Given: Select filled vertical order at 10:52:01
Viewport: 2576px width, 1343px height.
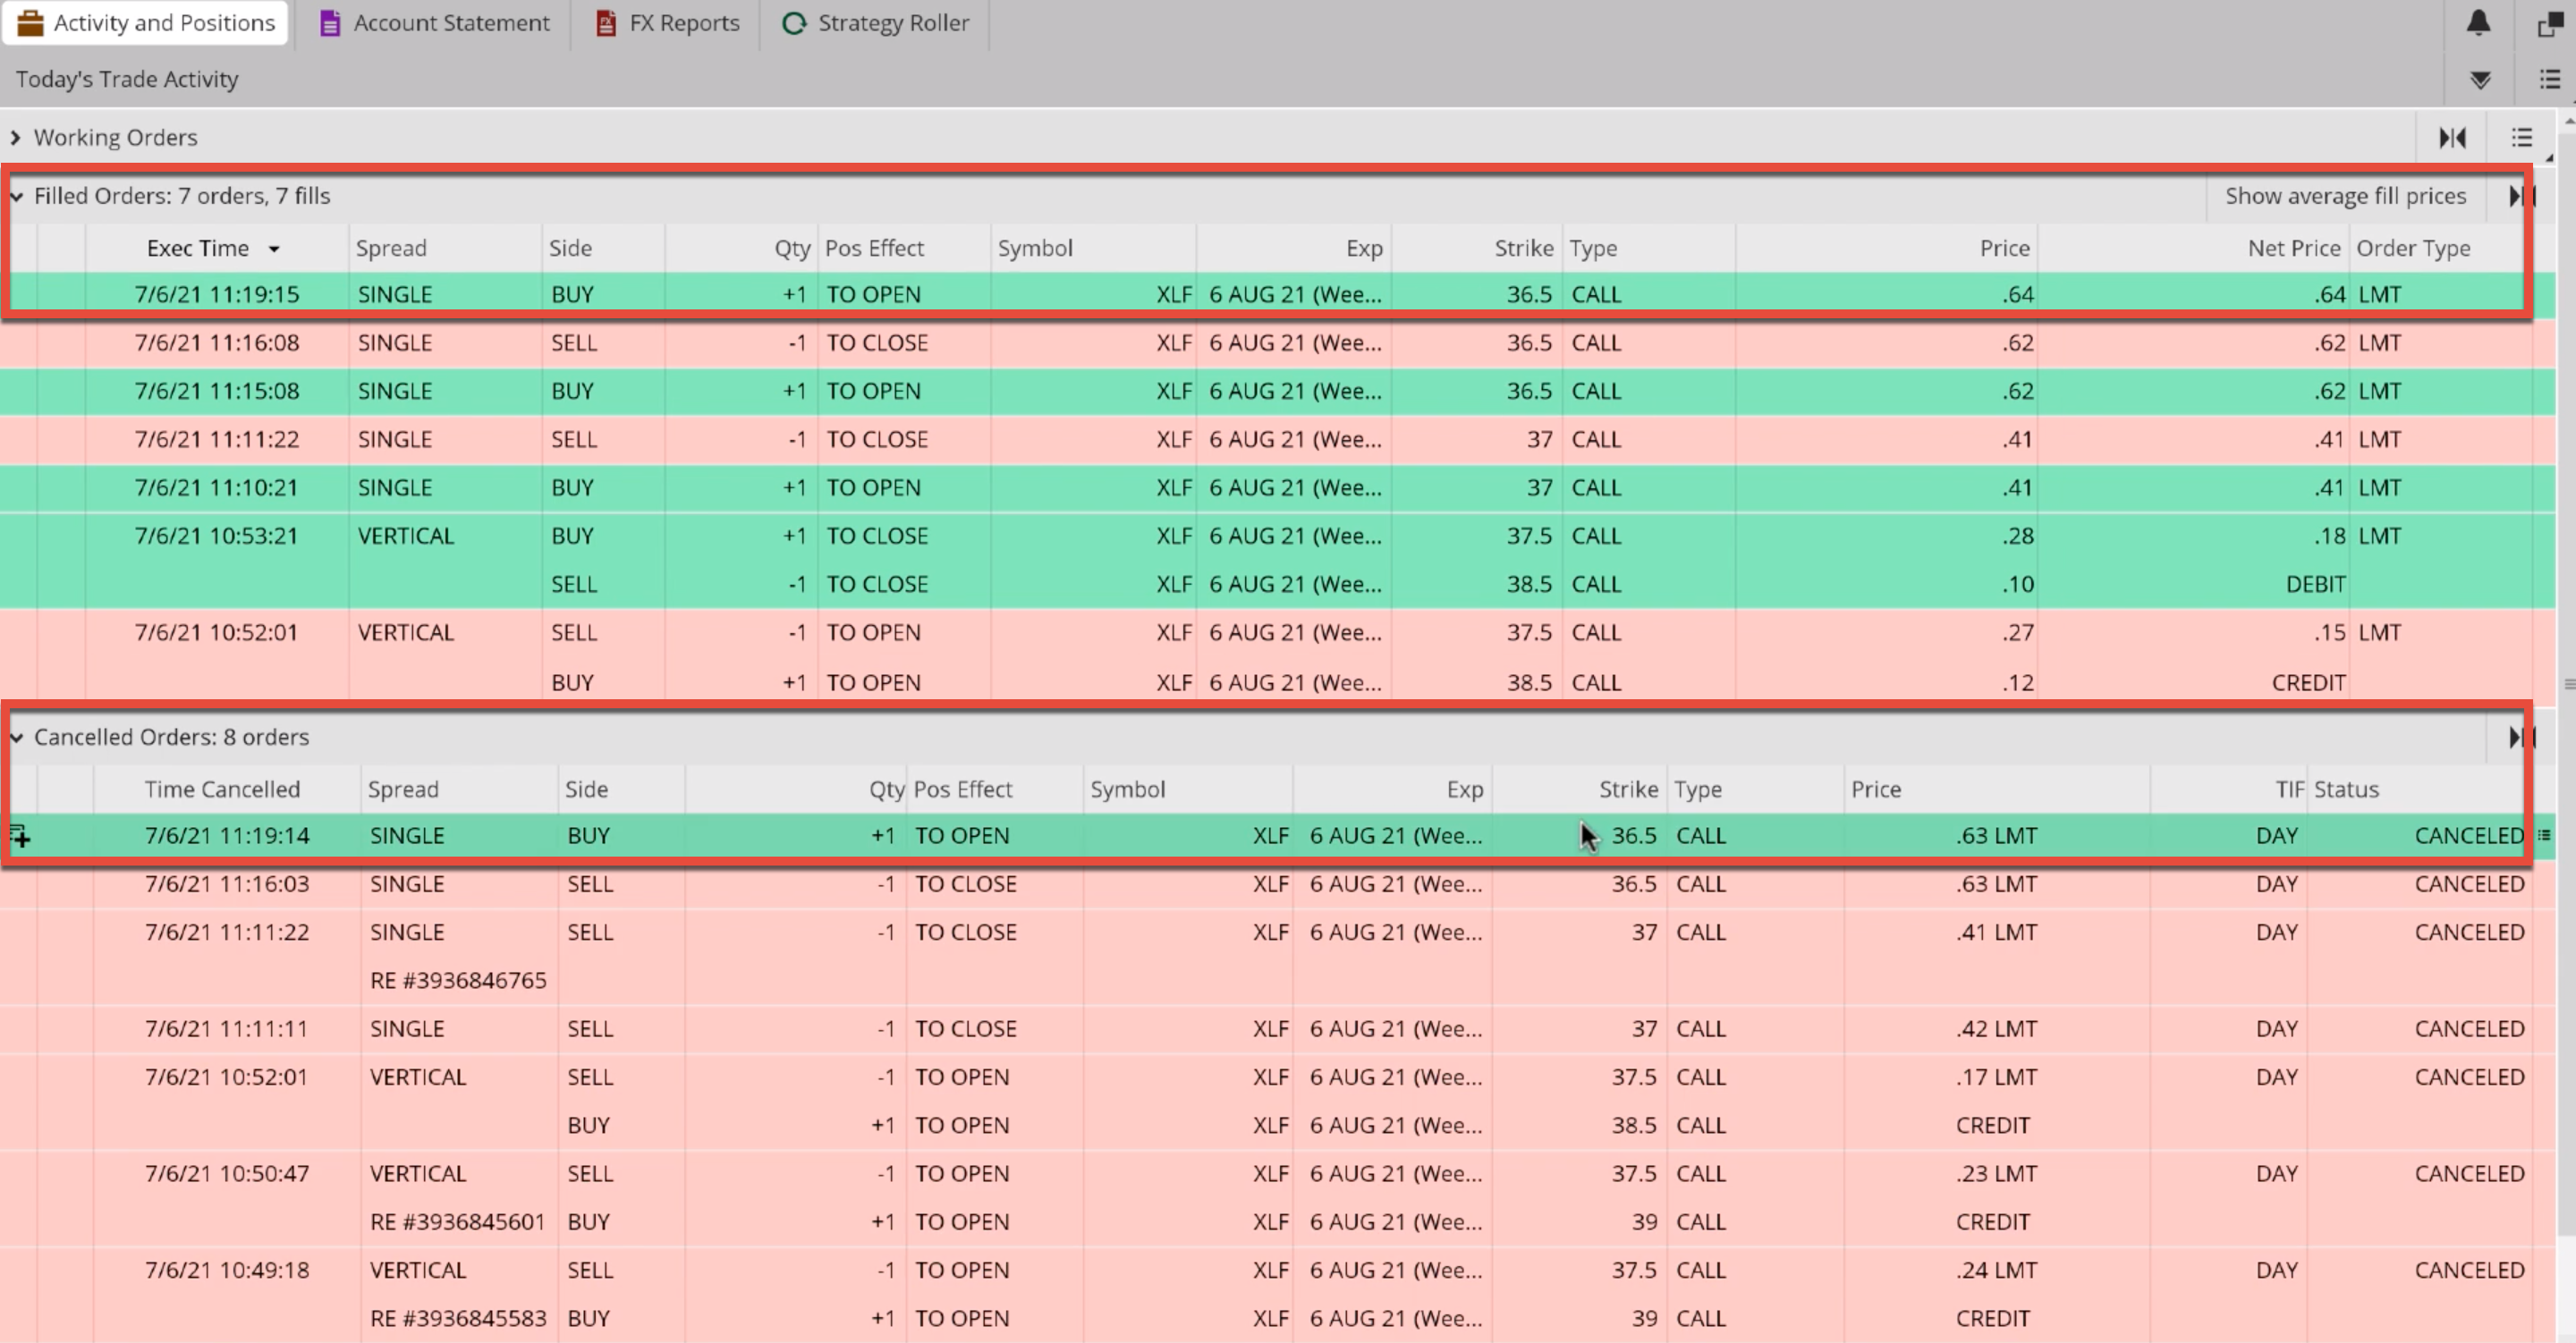Looking at the screenshot, I should coord(1278,655).
